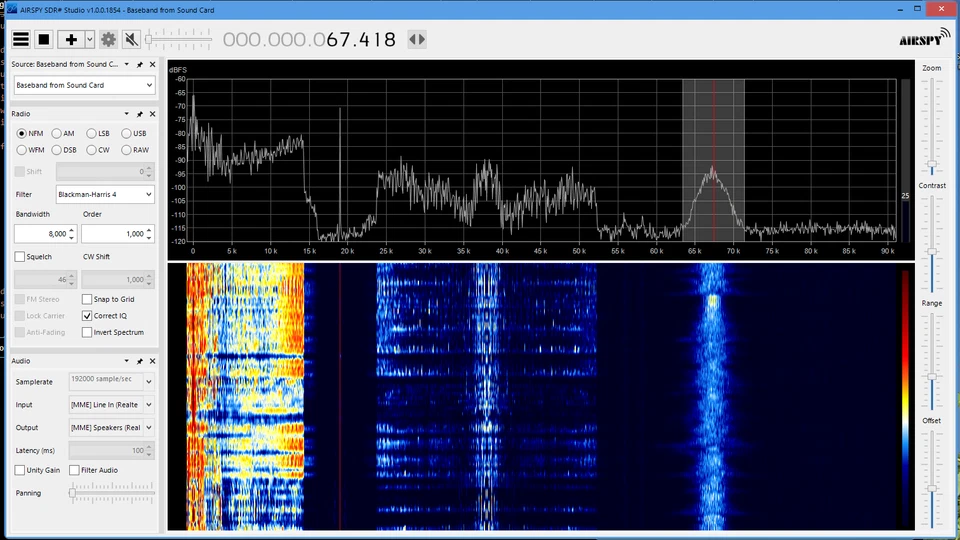The width and height of the screenshot is (960, 540).
Task: Select NFM demodulation mode
Action: click(22, 133)
